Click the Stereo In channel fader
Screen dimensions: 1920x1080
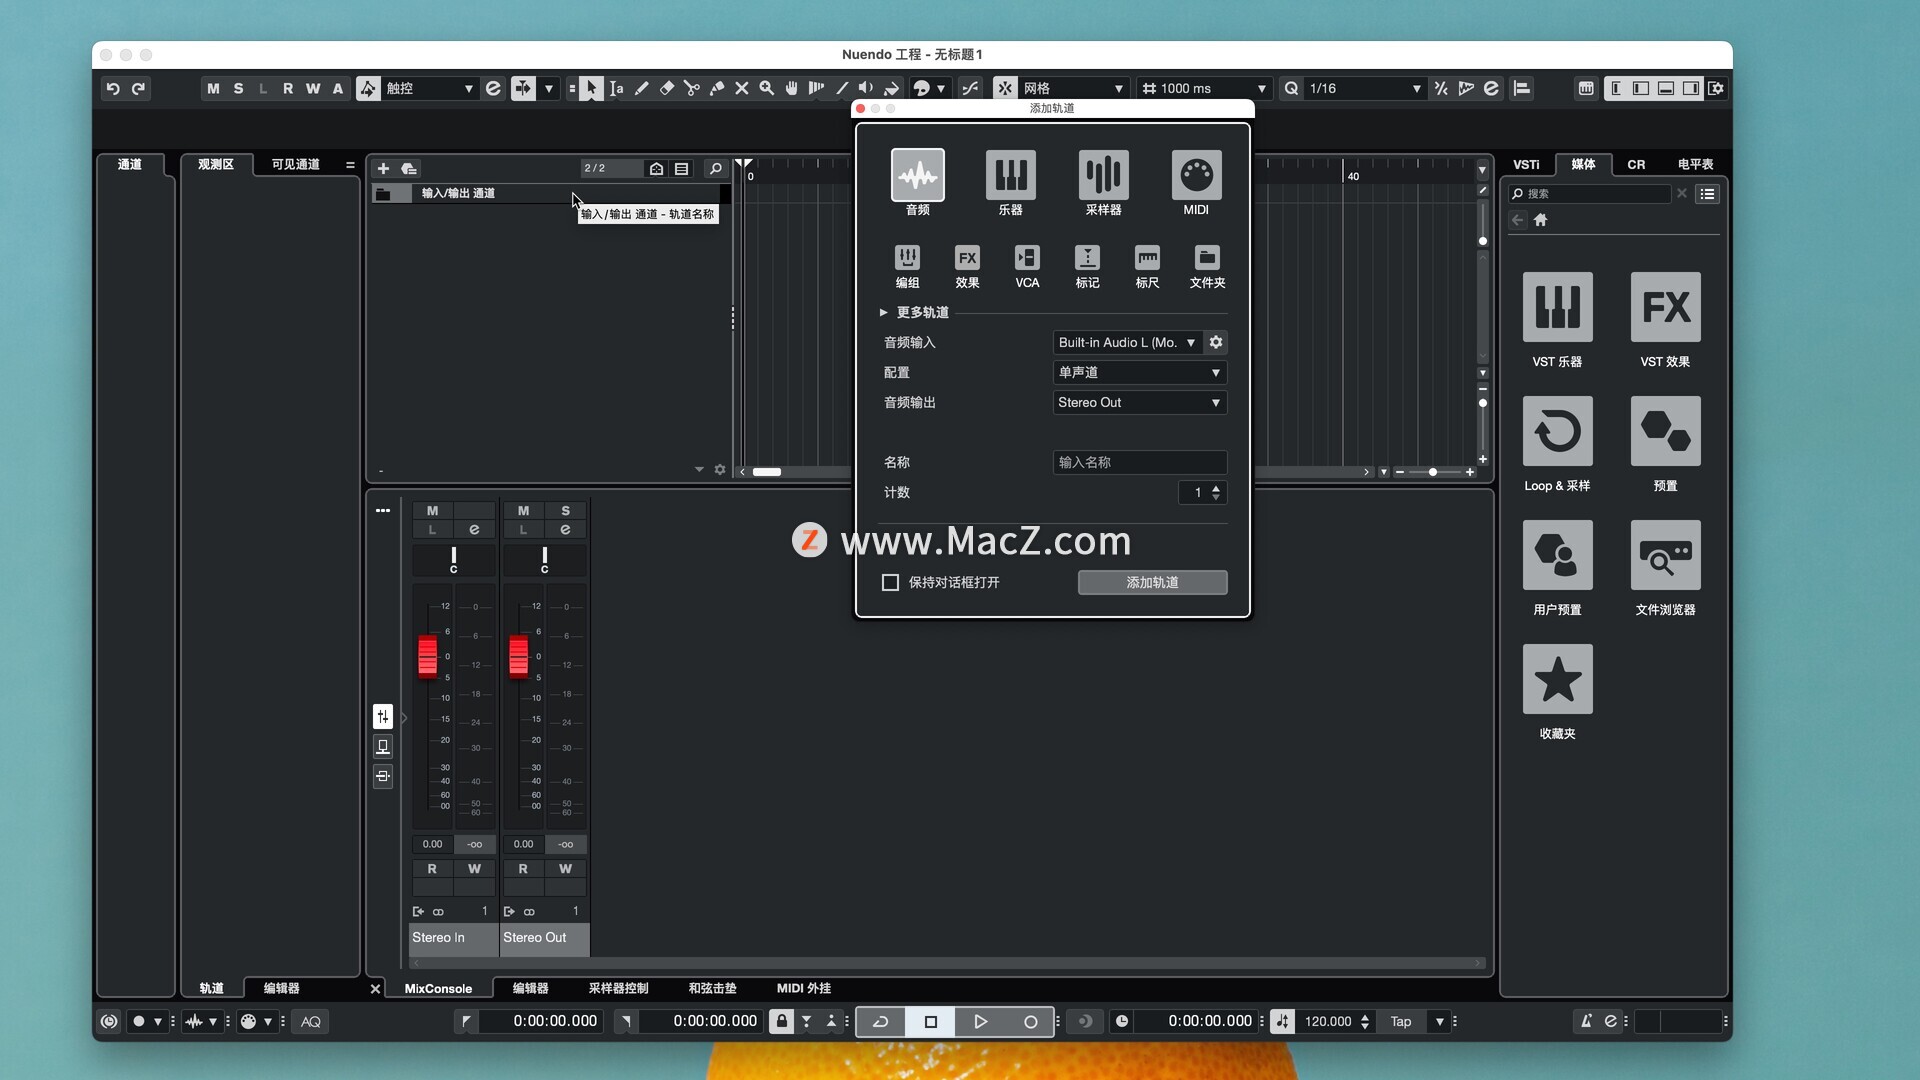click(427, 656)
